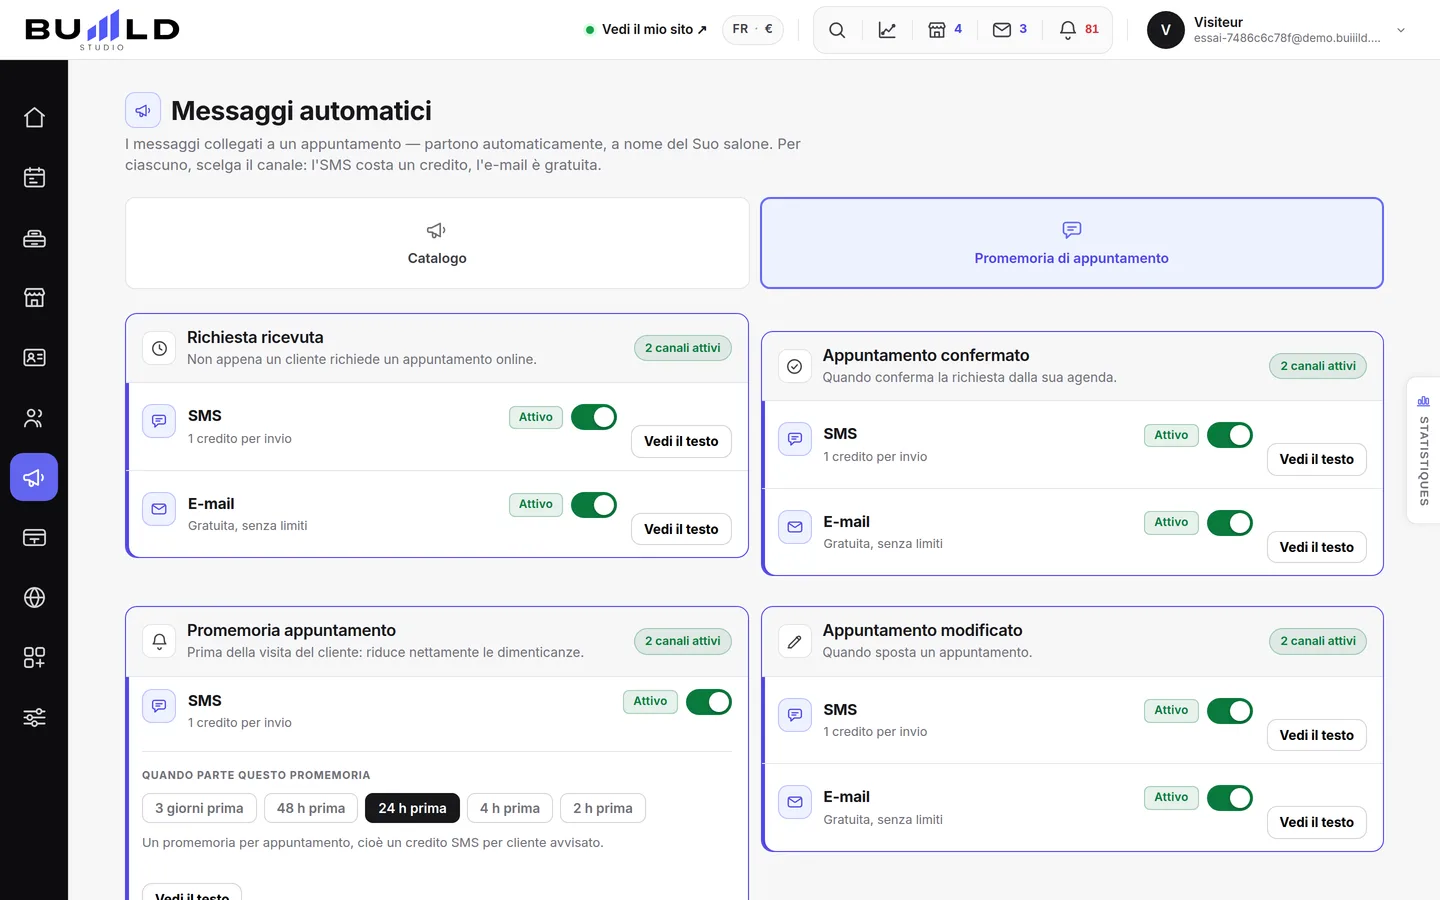Toggle SMS for Promemoria appuntamento
The width and height of the screenshot is (1440, 900).
709,702
